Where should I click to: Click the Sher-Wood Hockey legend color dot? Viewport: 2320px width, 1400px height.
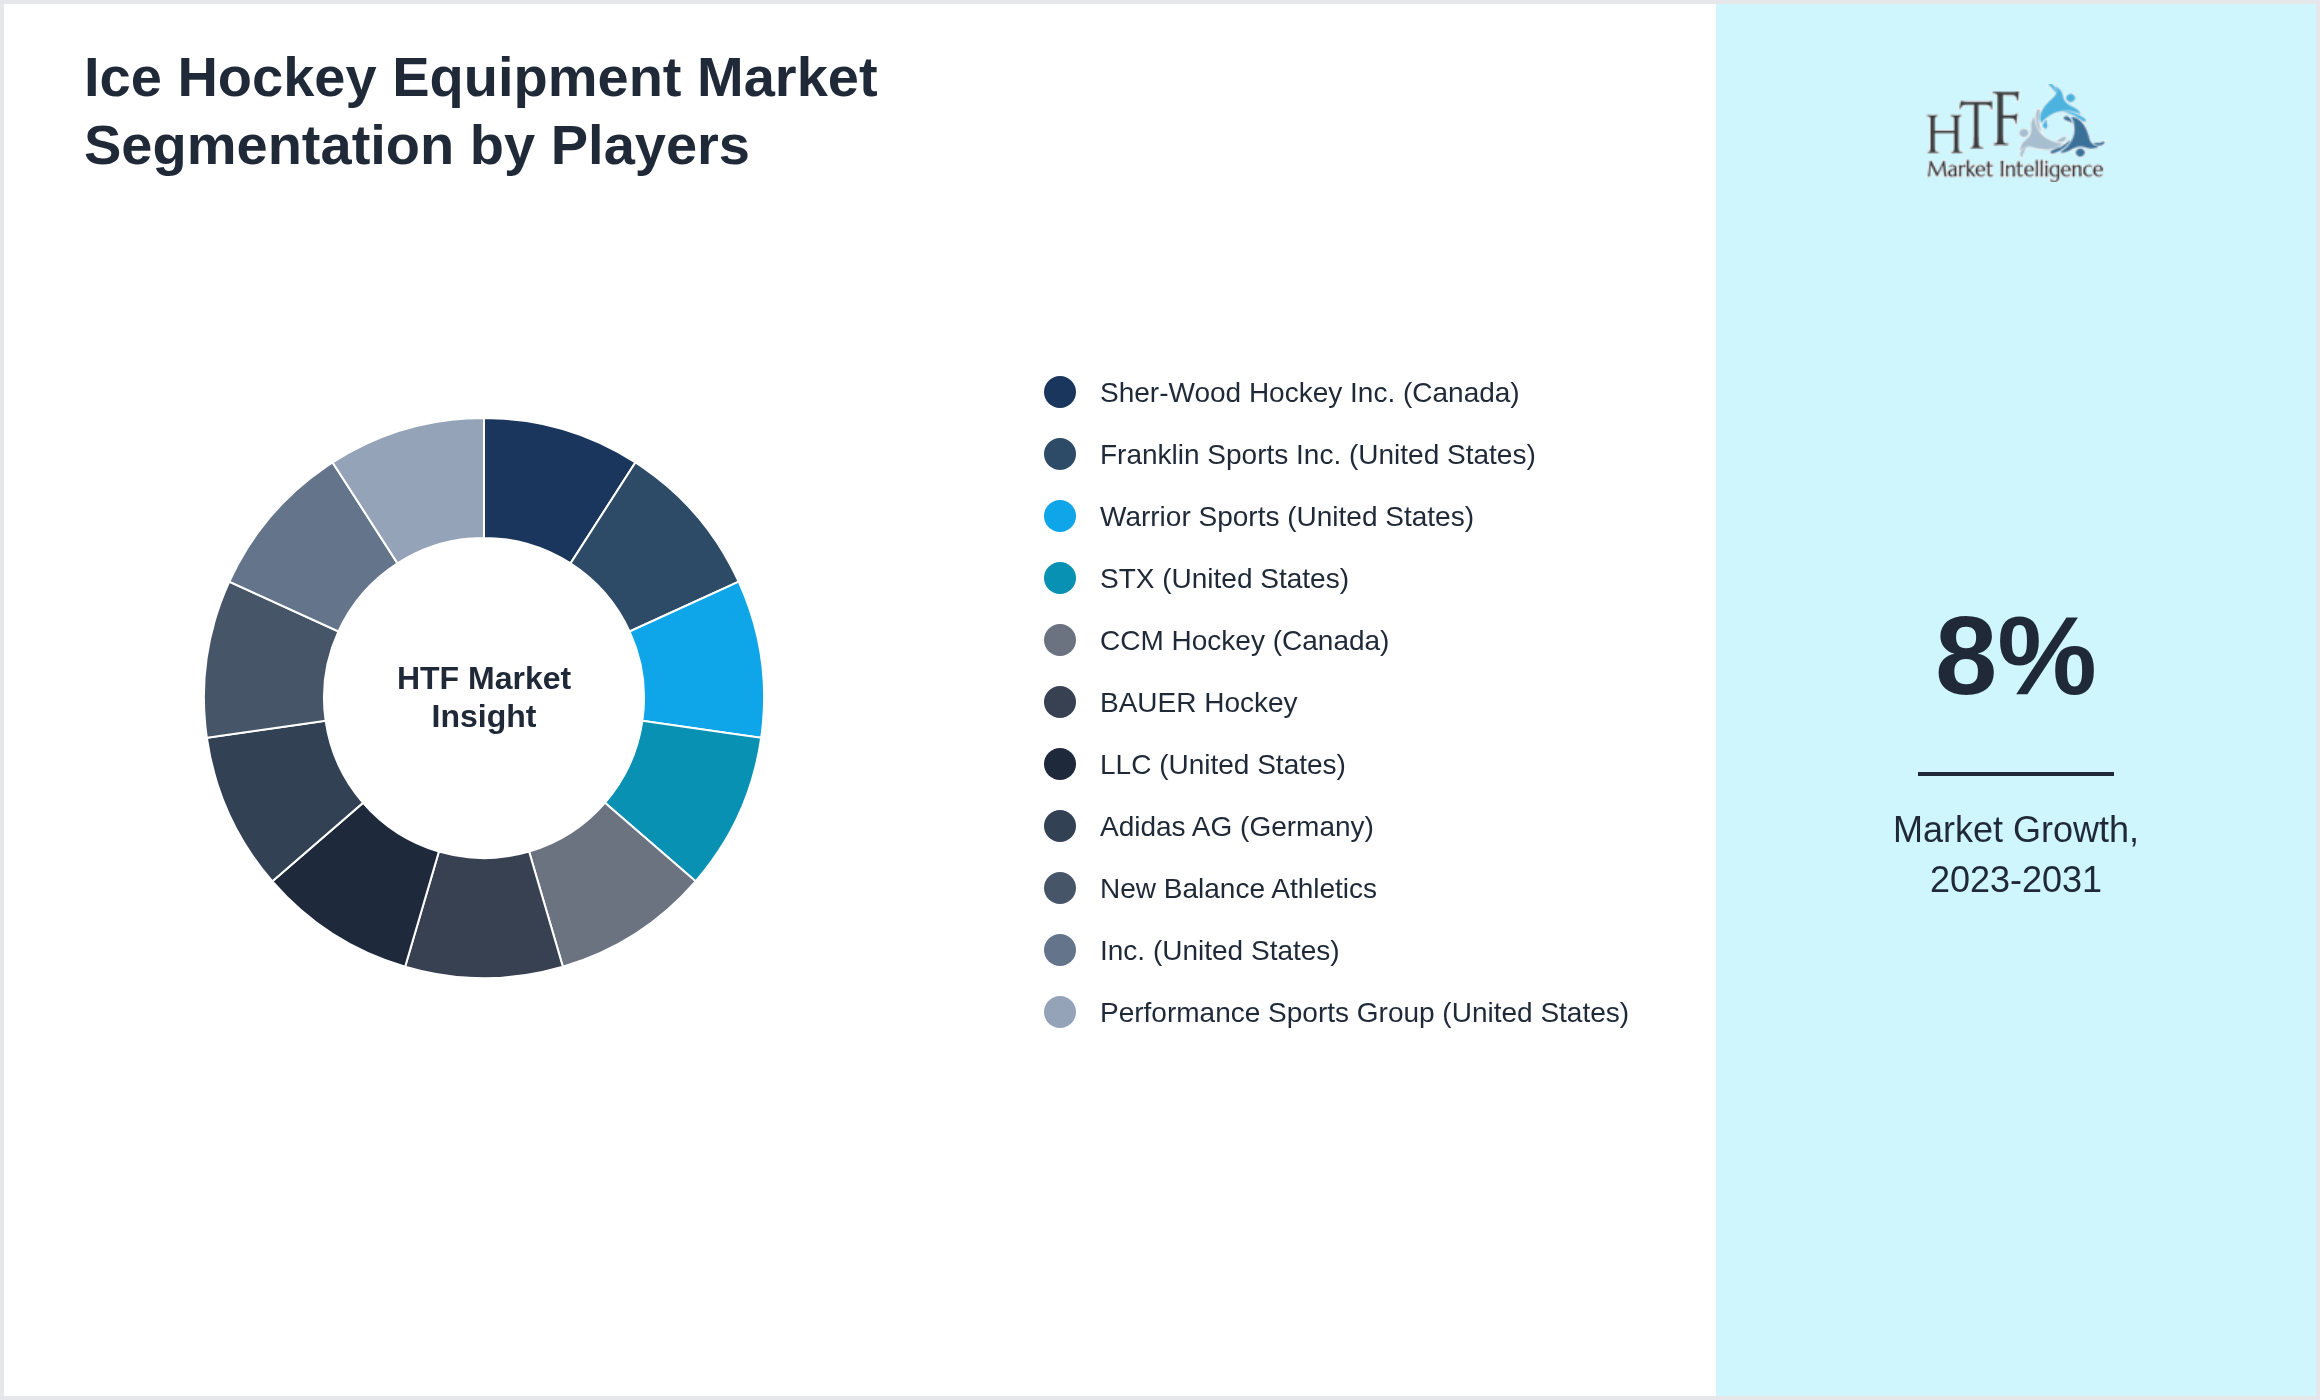coord(1060,392)
